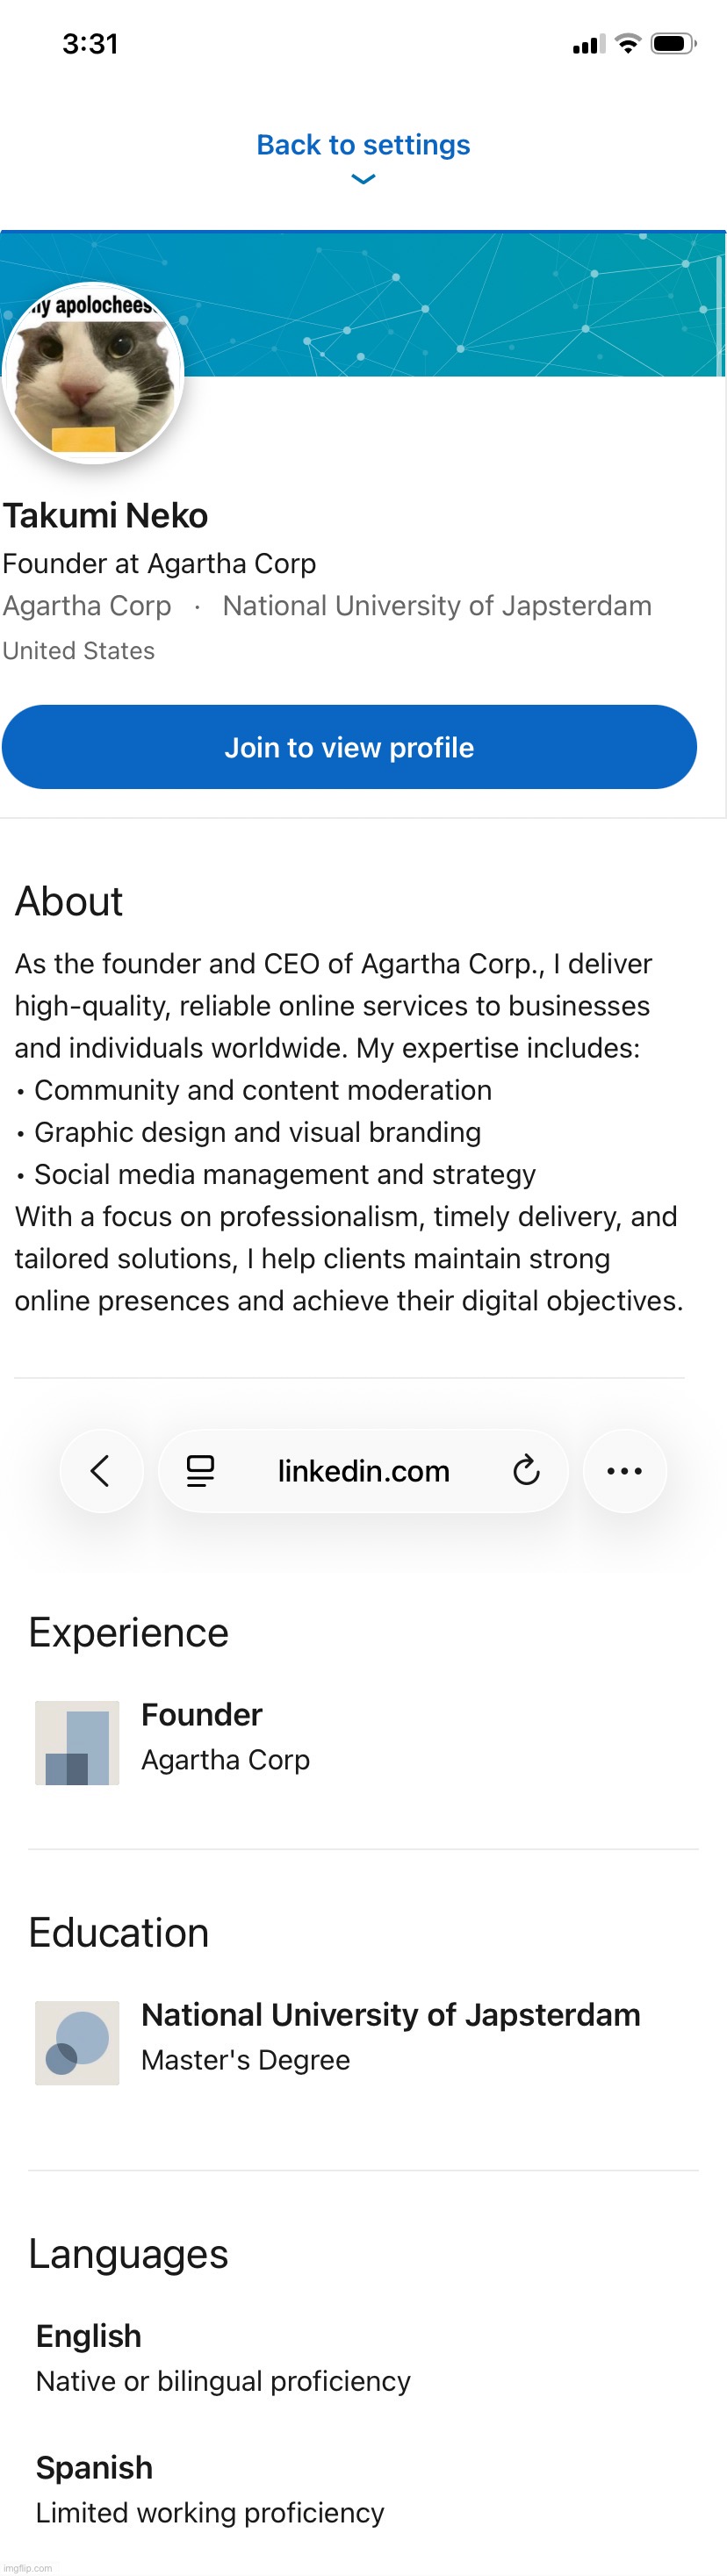Tap the Wi-Fi status icon
The height and width of the screenshot is (2576, 727).
click(628, 43)
